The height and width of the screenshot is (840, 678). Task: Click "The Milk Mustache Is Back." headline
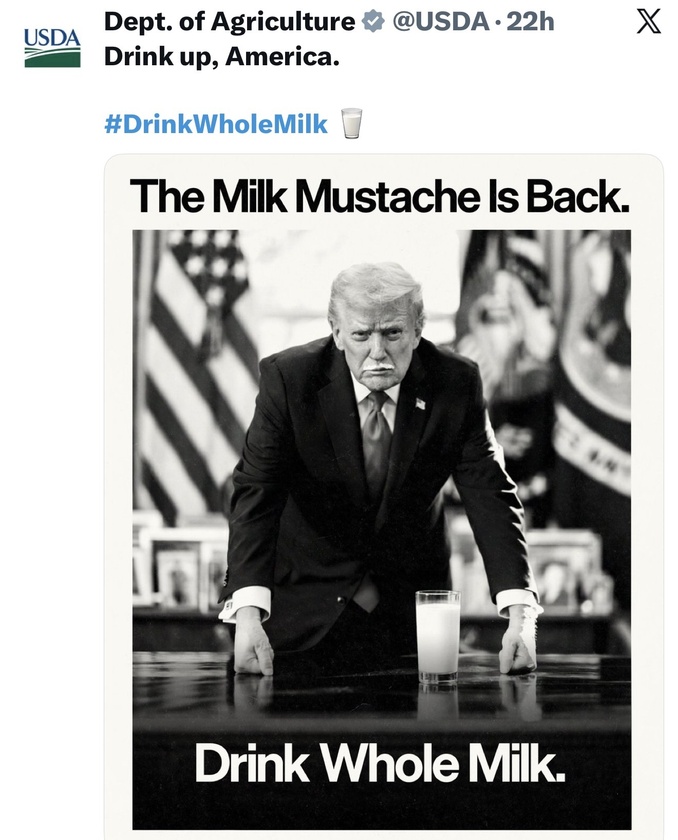click(380, 195)
